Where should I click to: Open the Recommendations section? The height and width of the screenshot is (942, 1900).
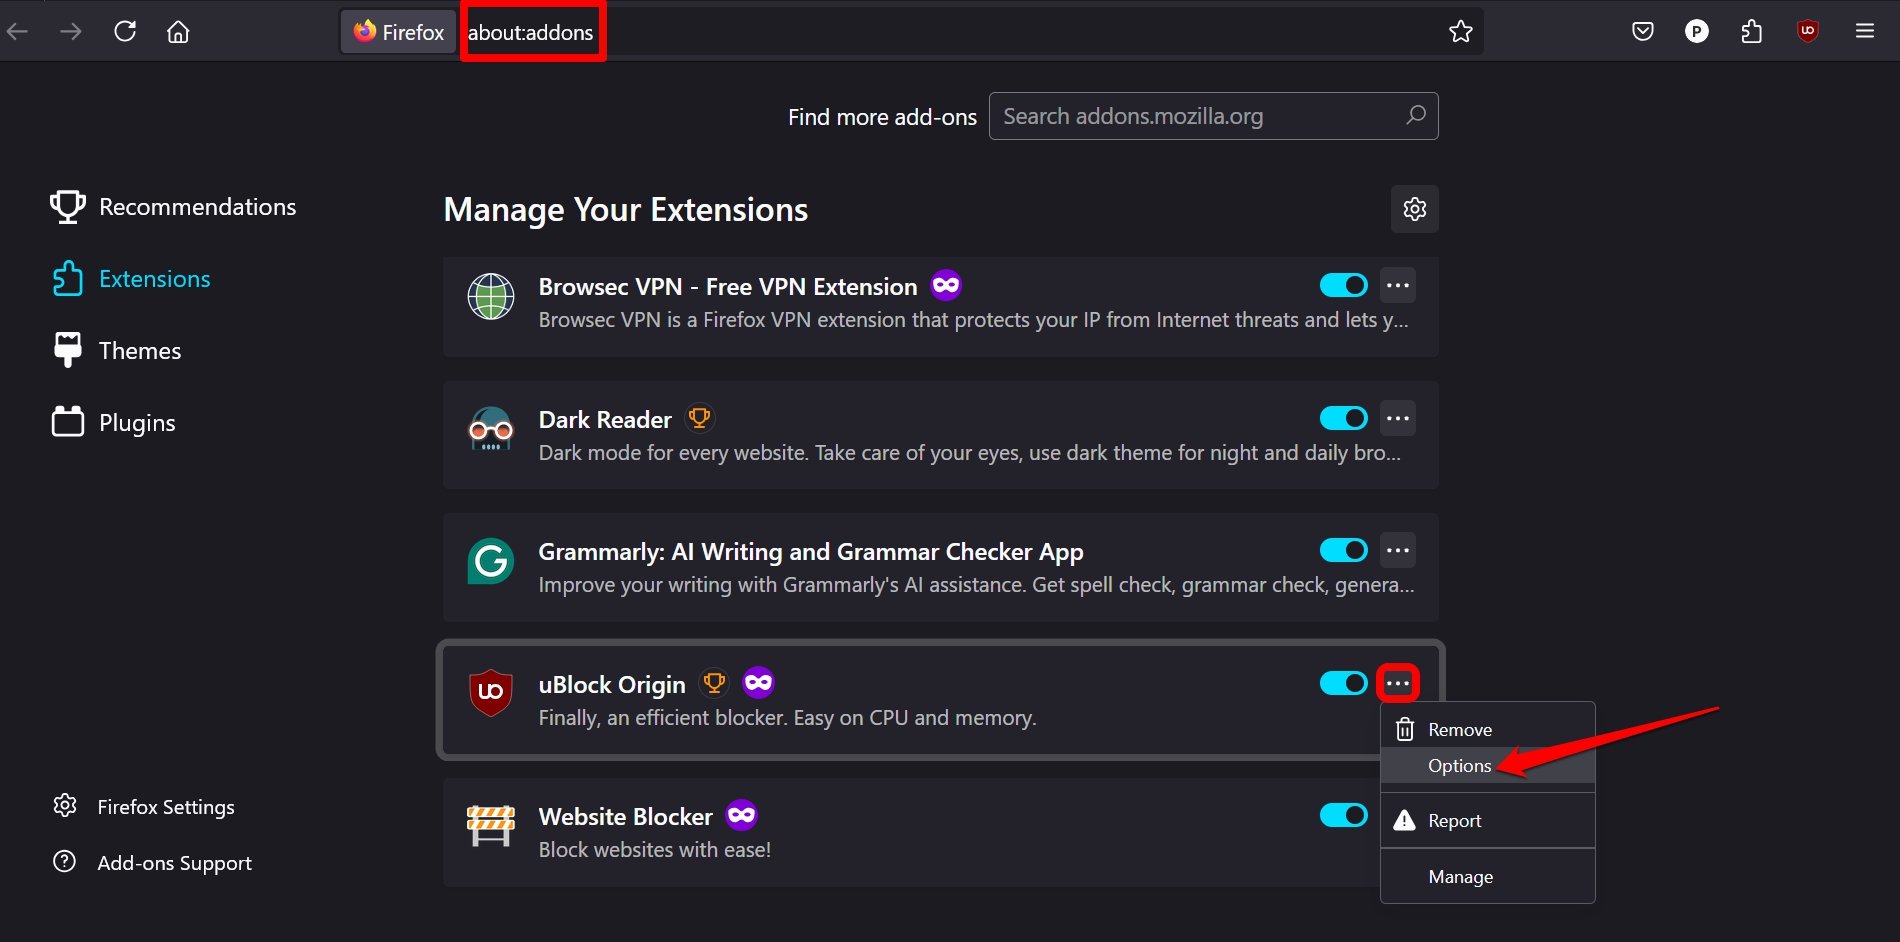(x=174, y=207)
